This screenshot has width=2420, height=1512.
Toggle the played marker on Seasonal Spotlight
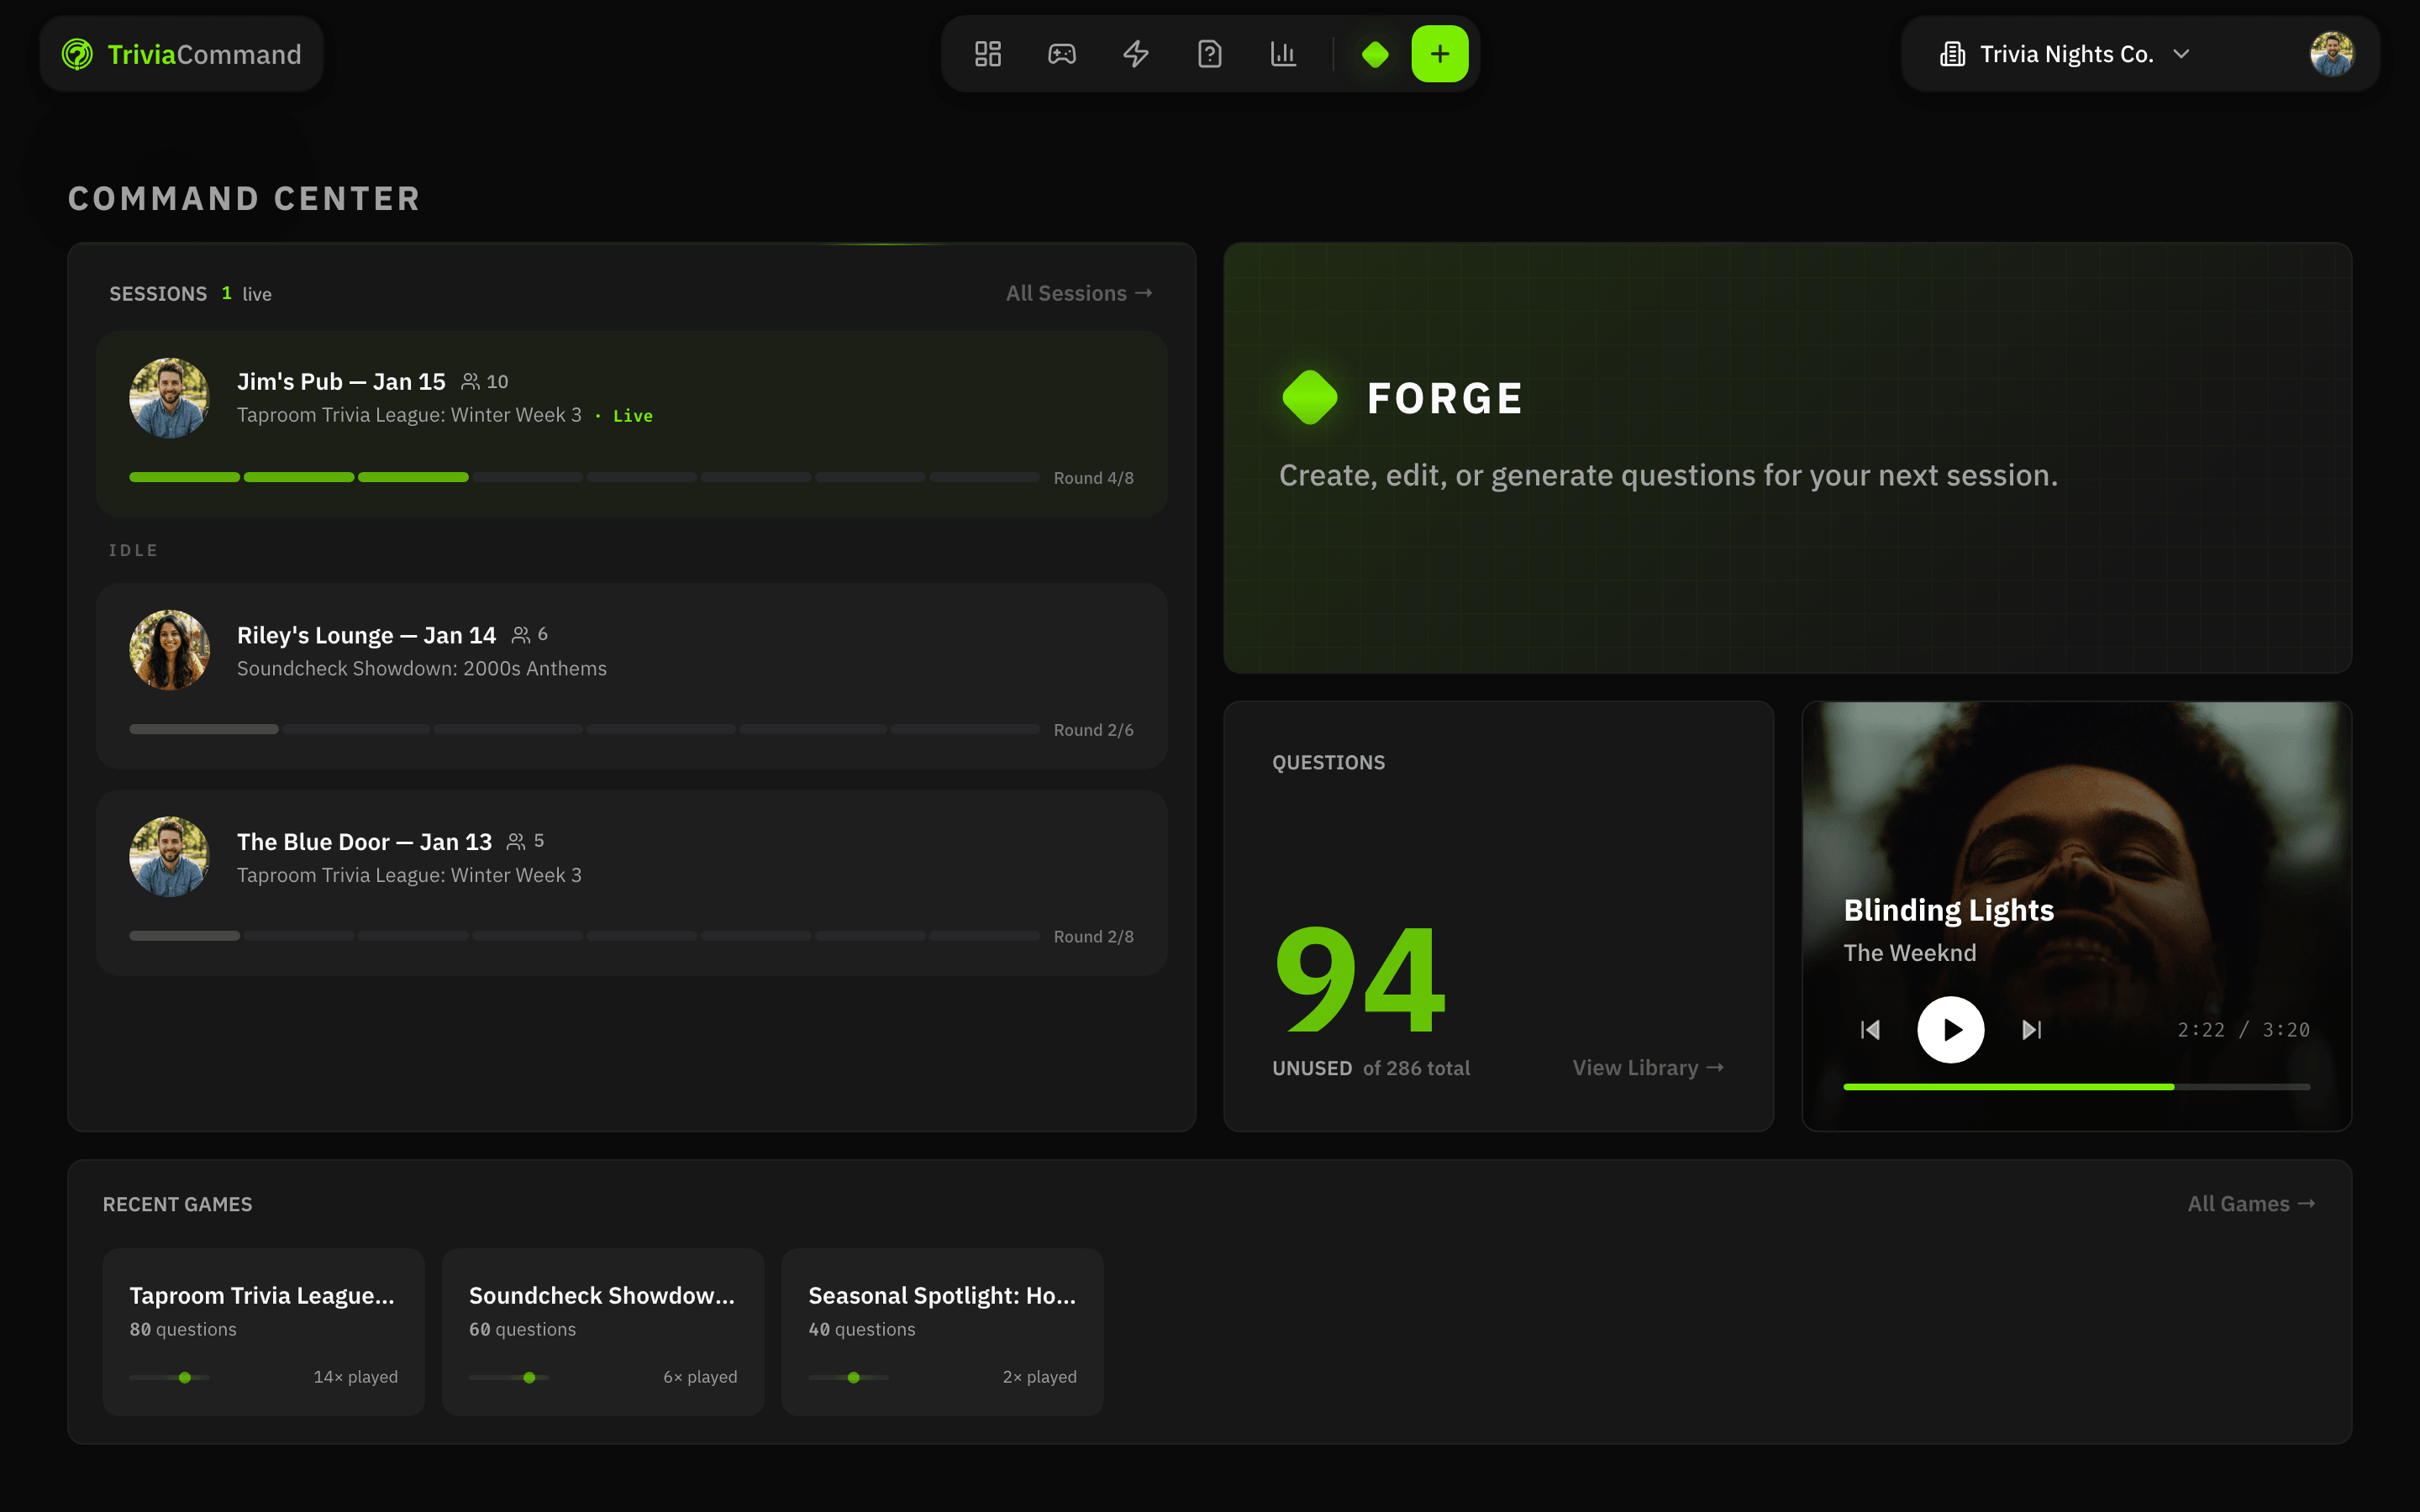[x=852, y=1377]
